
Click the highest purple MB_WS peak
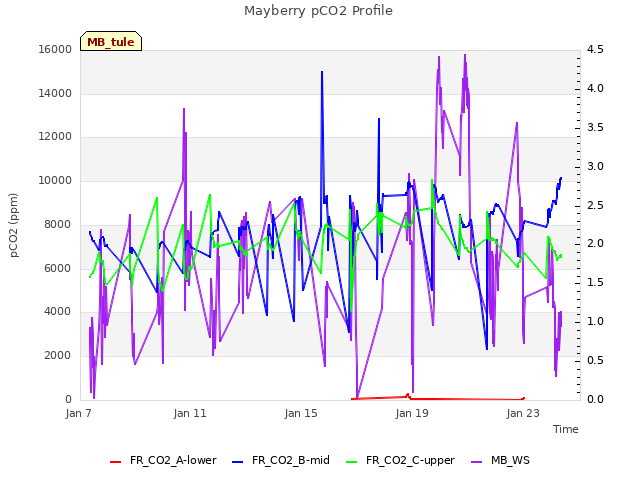tap(465, 55)
